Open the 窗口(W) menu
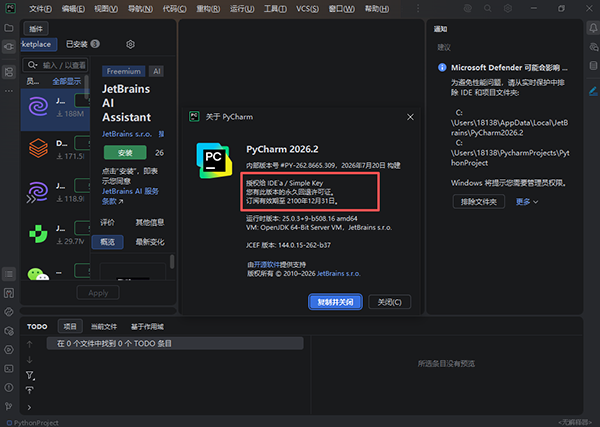The image size is (600, 427). 342,8
